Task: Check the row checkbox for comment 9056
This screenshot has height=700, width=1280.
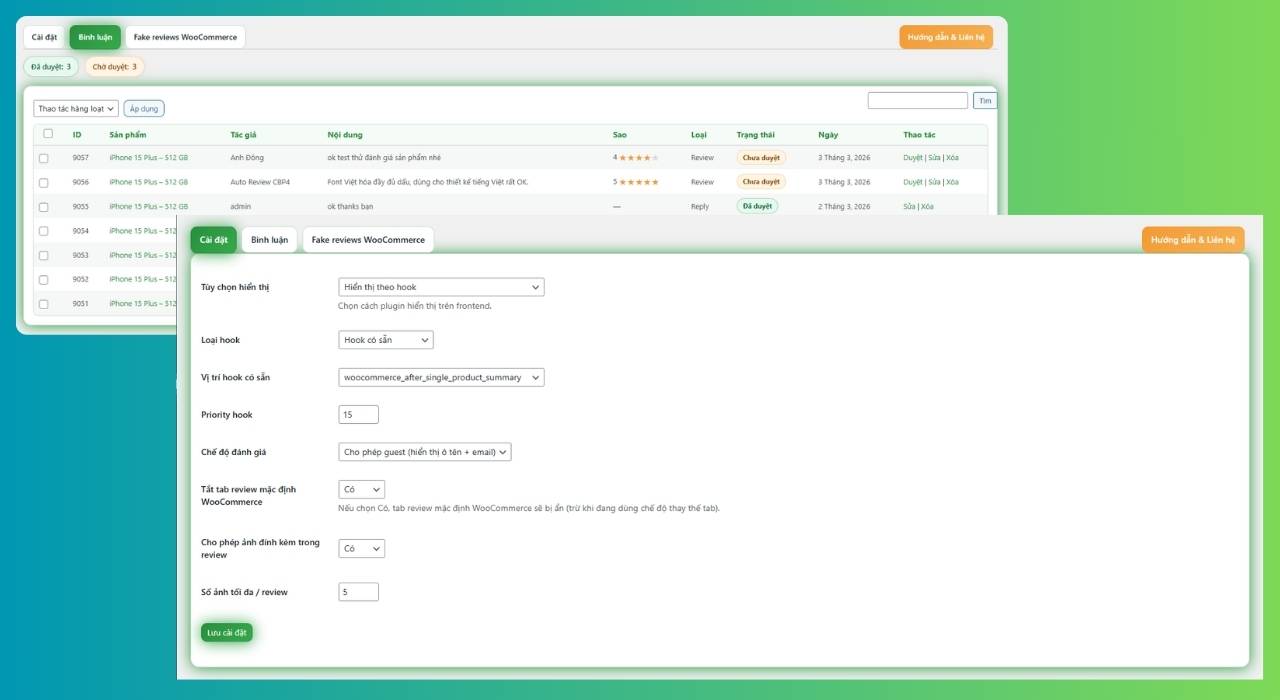Action: 44,182
